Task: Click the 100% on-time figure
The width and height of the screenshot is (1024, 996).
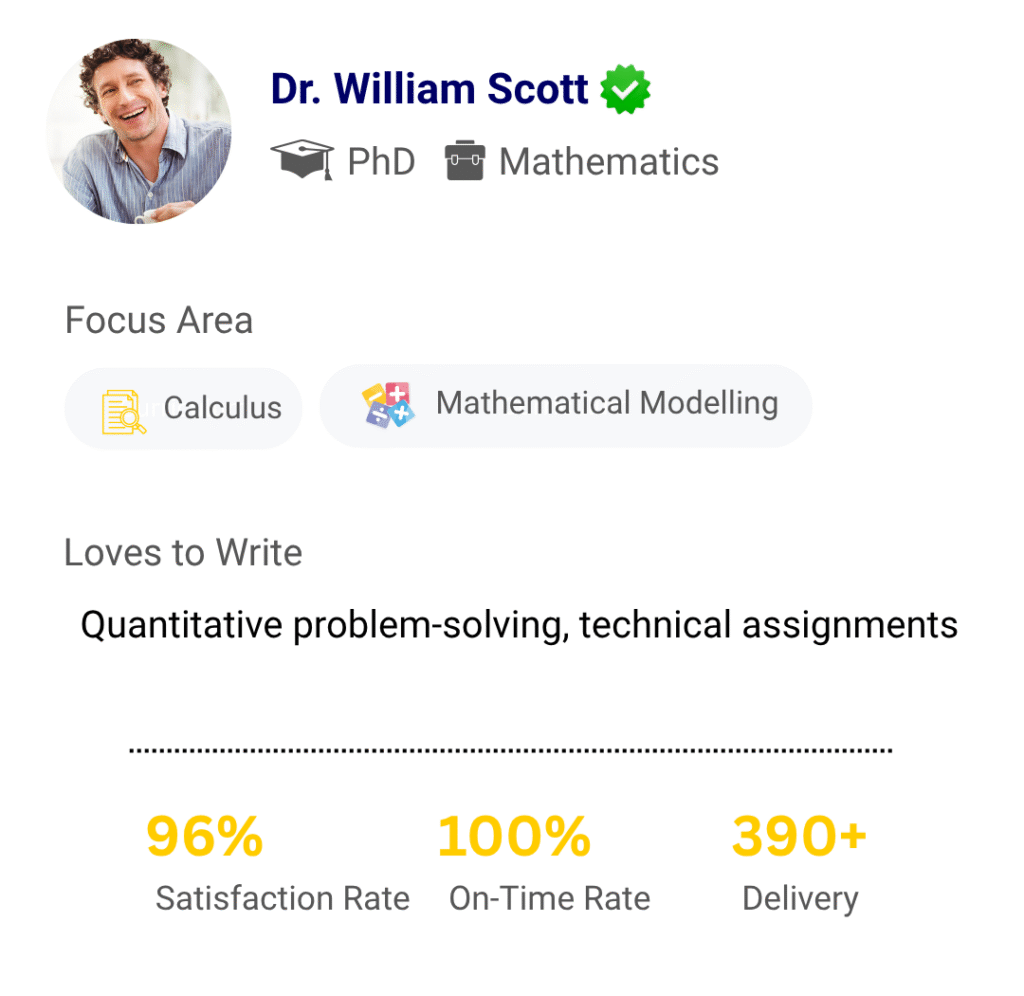Action: pyautogui.click(x=514, y=837)
